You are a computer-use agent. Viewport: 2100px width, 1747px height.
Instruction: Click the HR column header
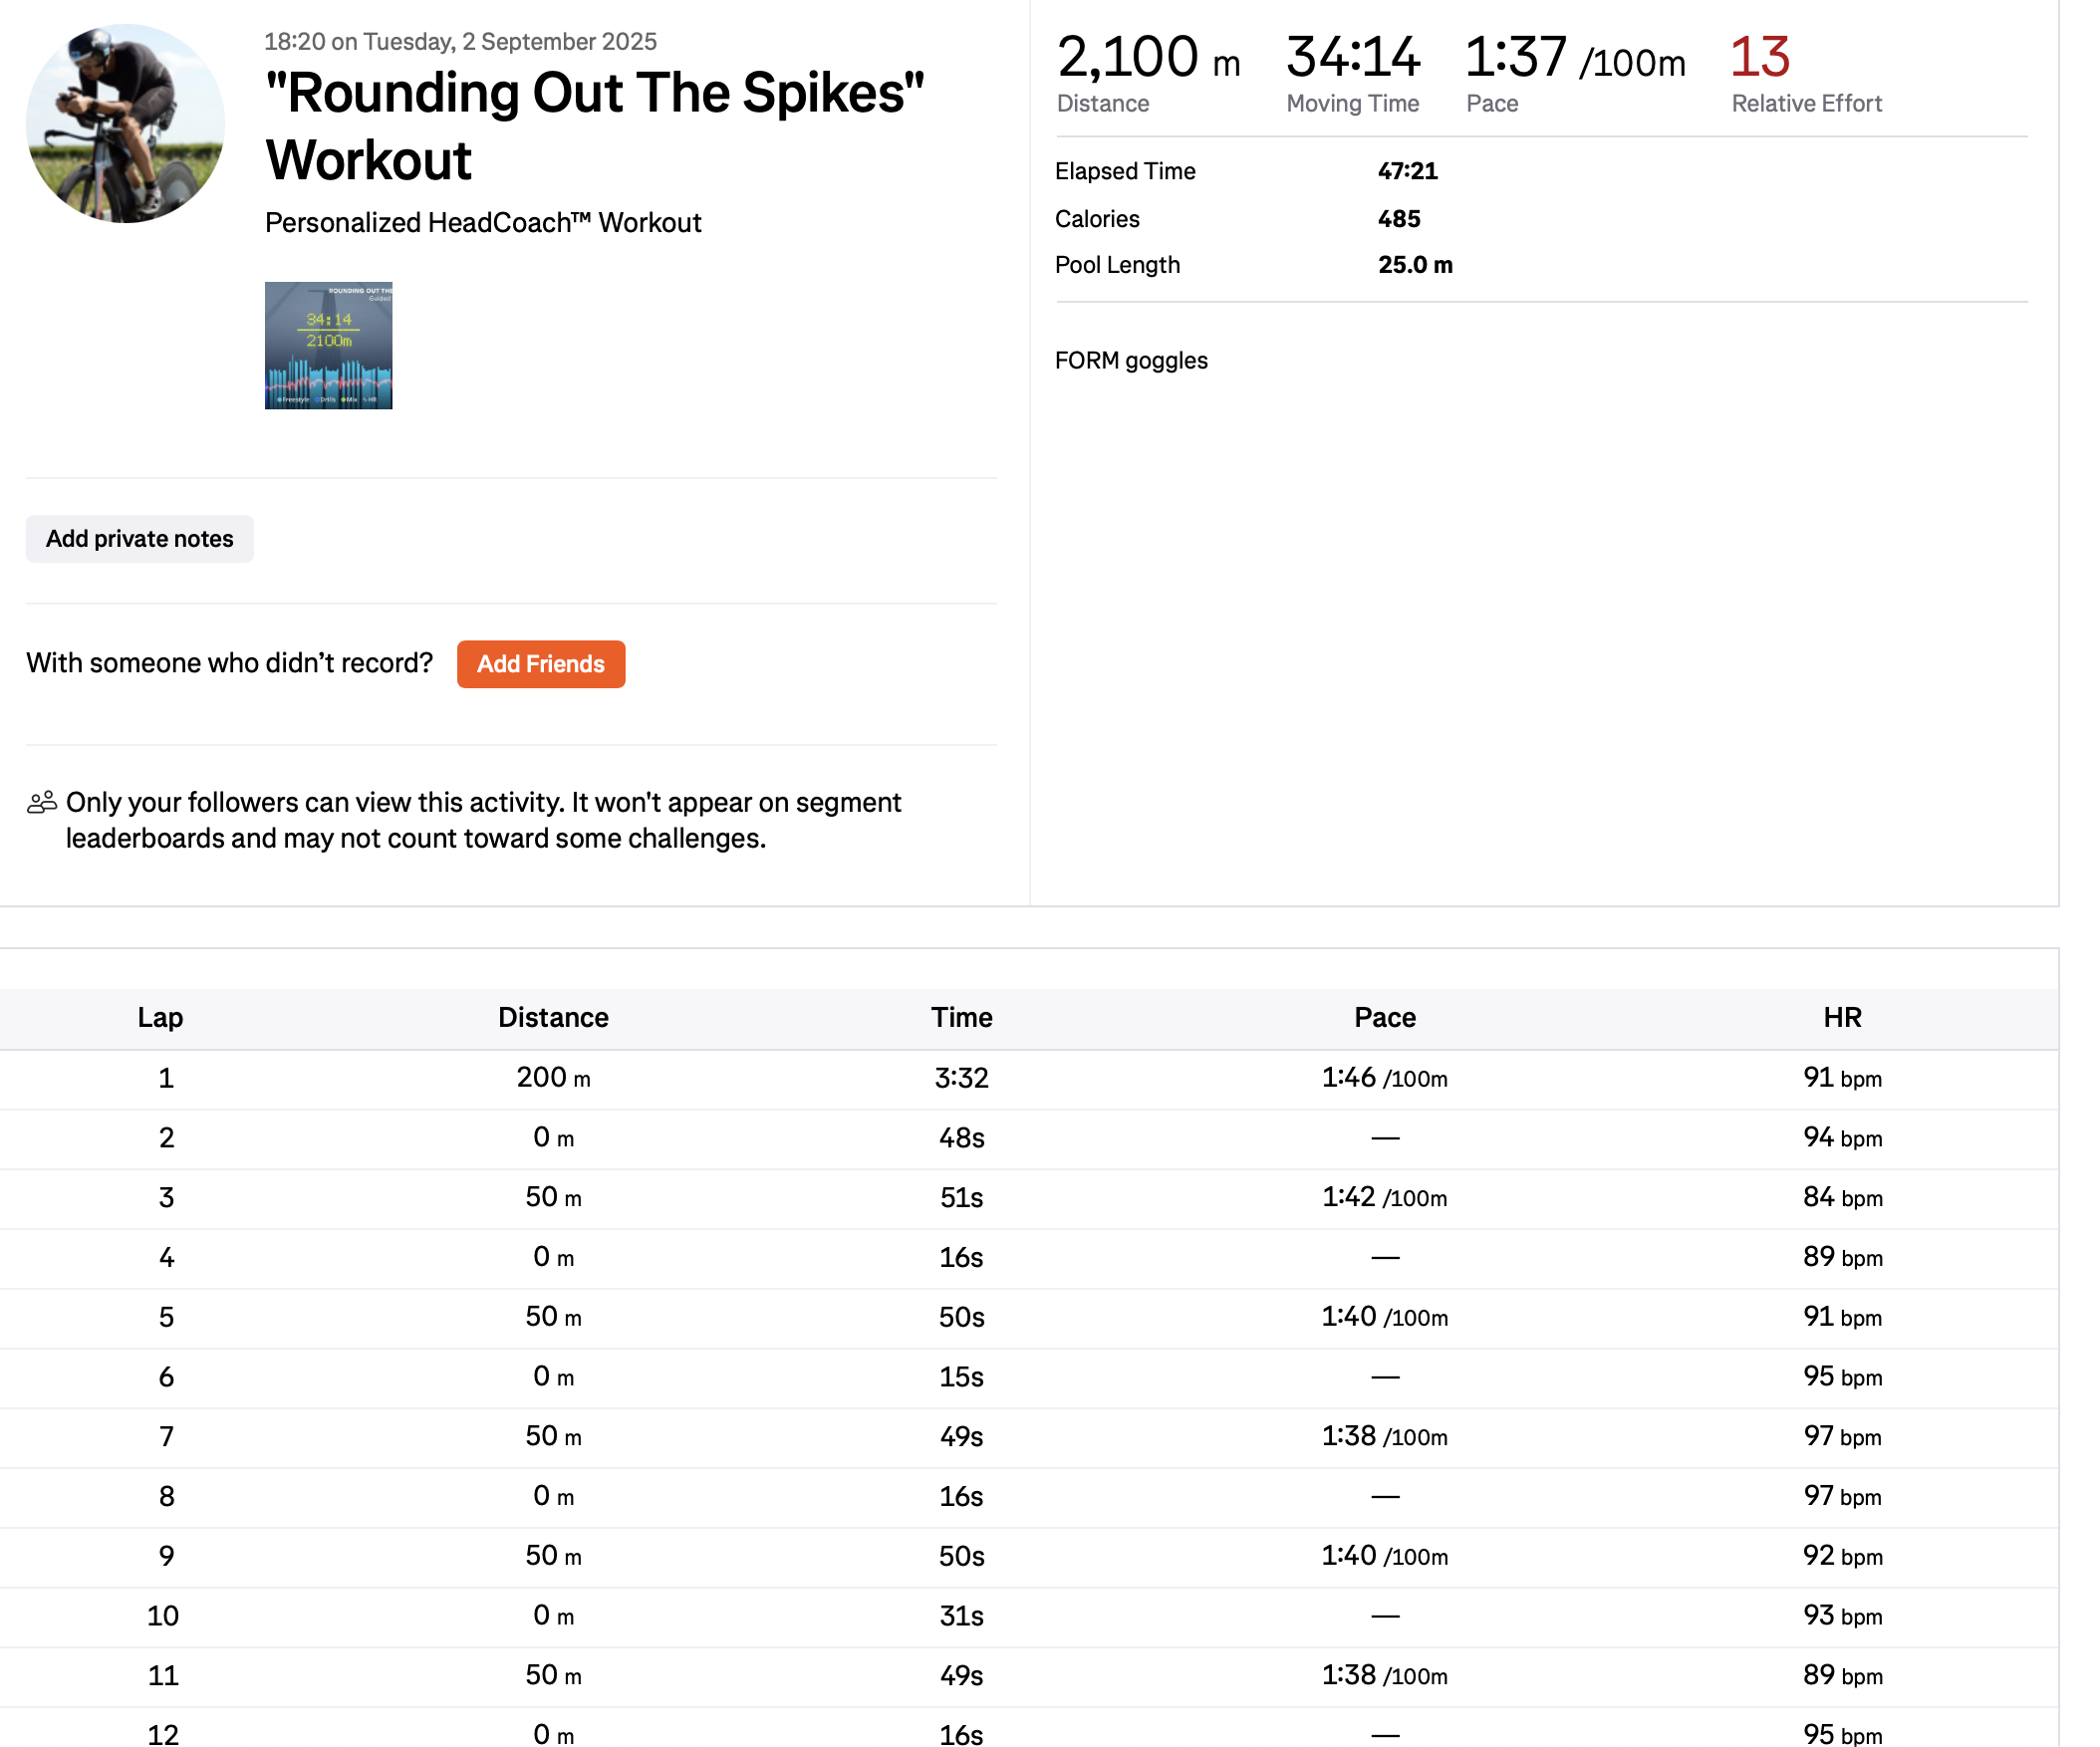(1841, 1017)
